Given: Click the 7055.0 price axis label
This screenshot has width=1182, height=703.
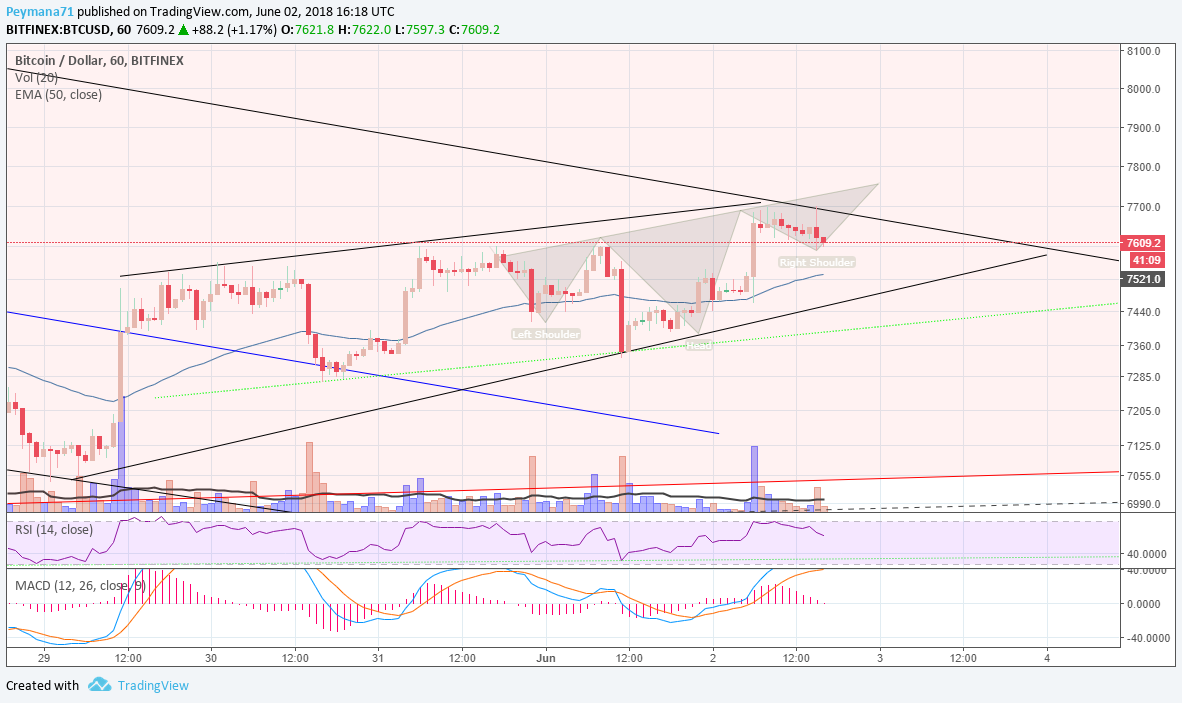Looking at the screenshot, I should [x=1143, y=476].
